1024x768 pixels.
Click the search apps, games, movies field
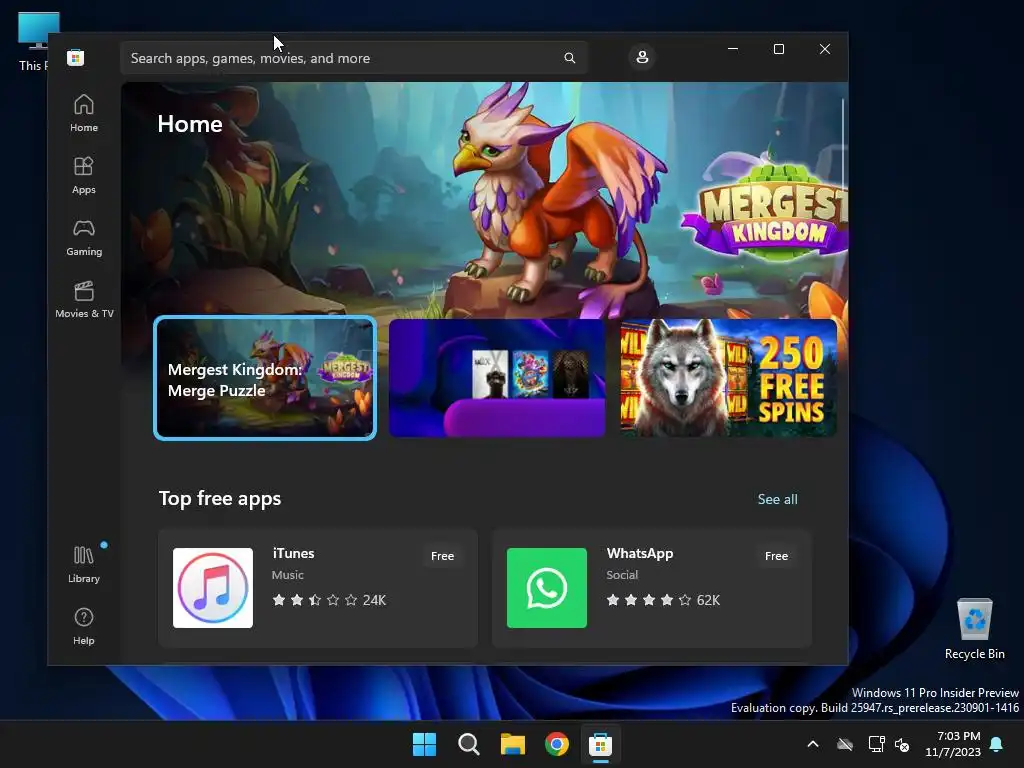tap(353, 58)
